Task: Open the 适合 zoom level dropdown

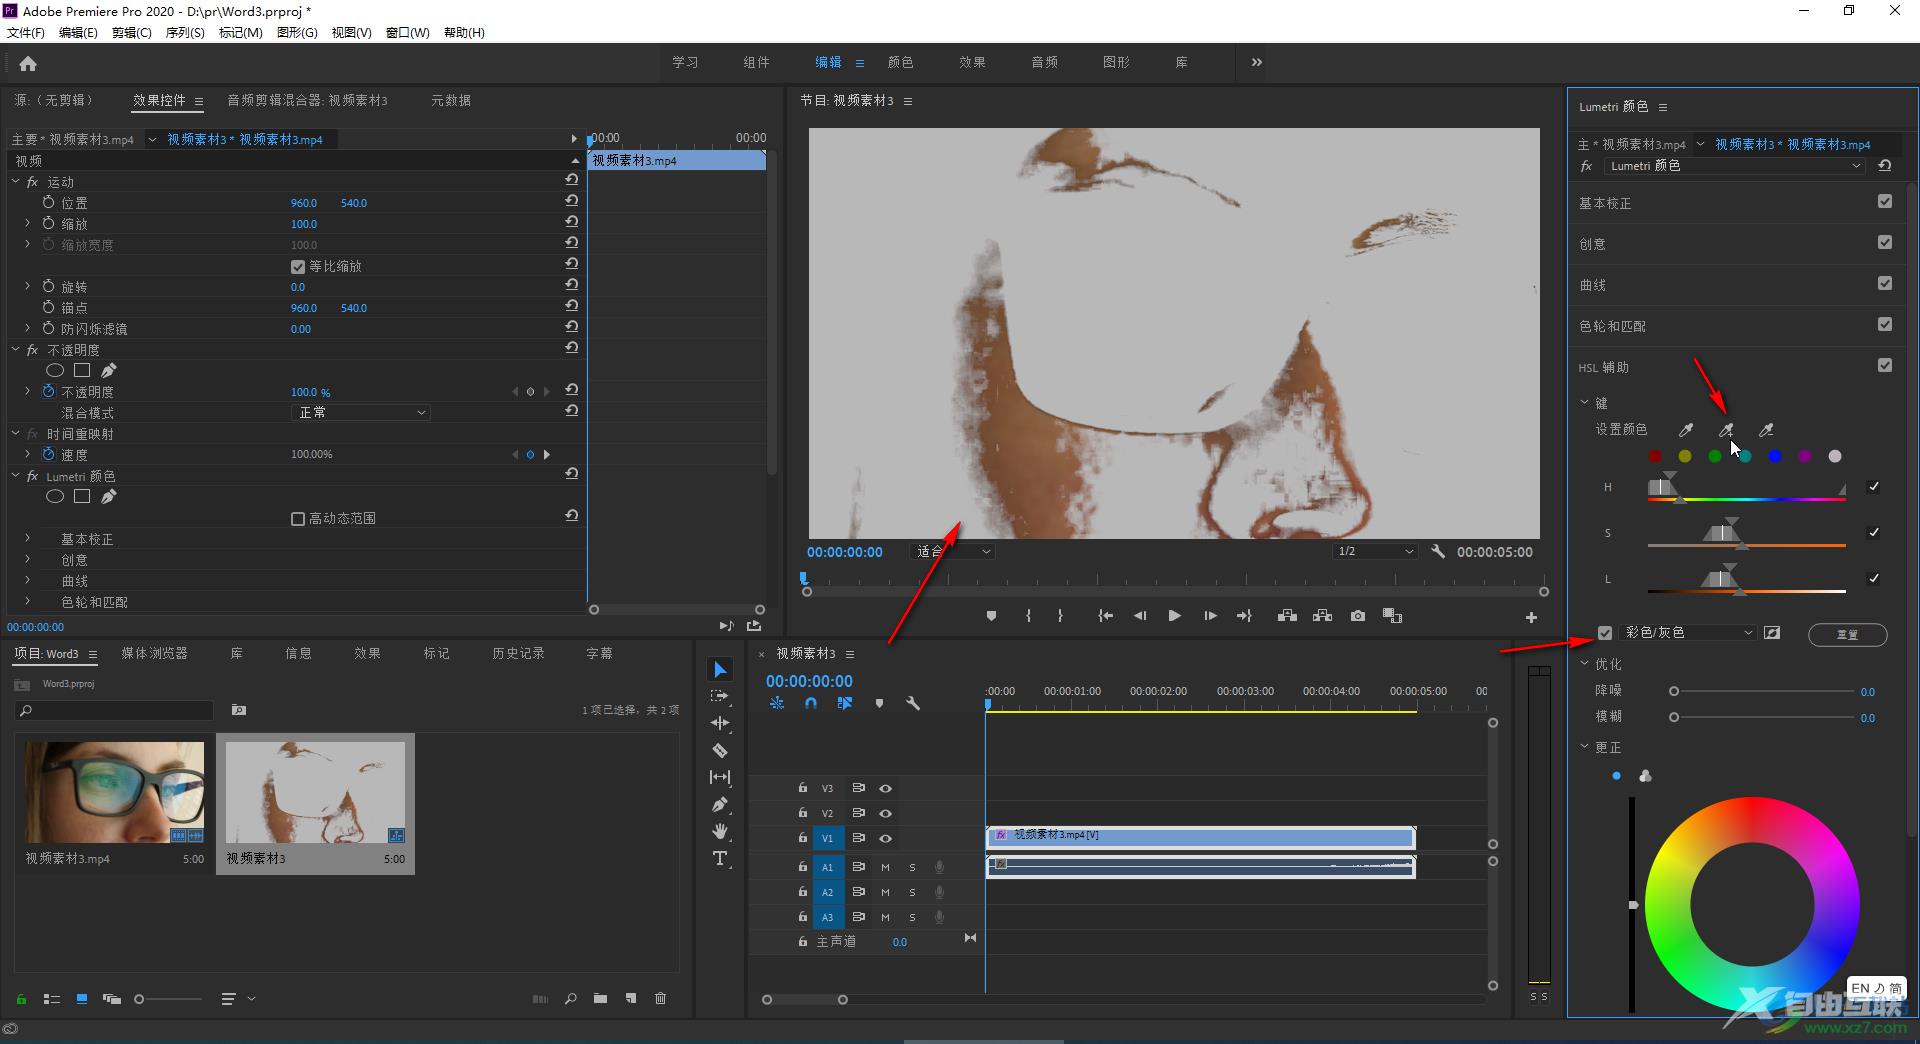Action: click(x=951, y=551)
